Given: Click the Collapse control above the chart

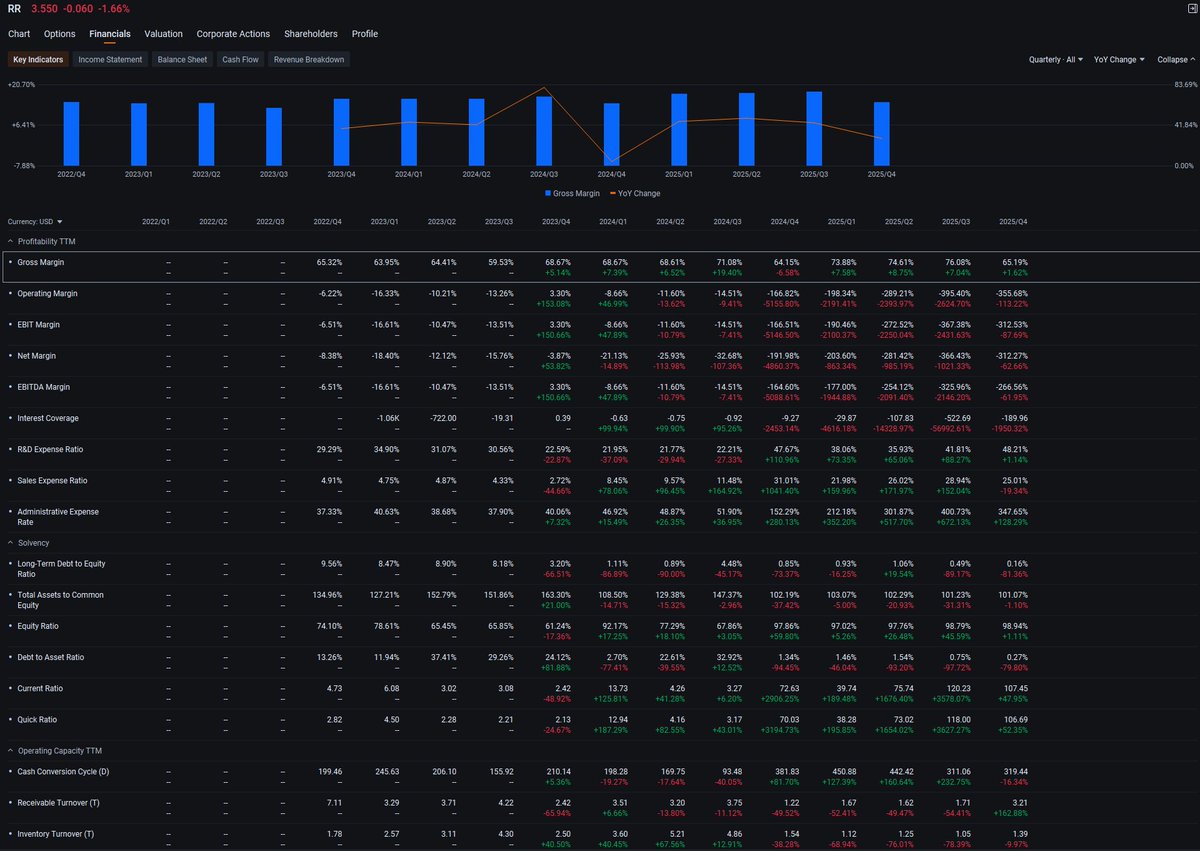Looking at the screenshot, I should tap(1176, 60).
